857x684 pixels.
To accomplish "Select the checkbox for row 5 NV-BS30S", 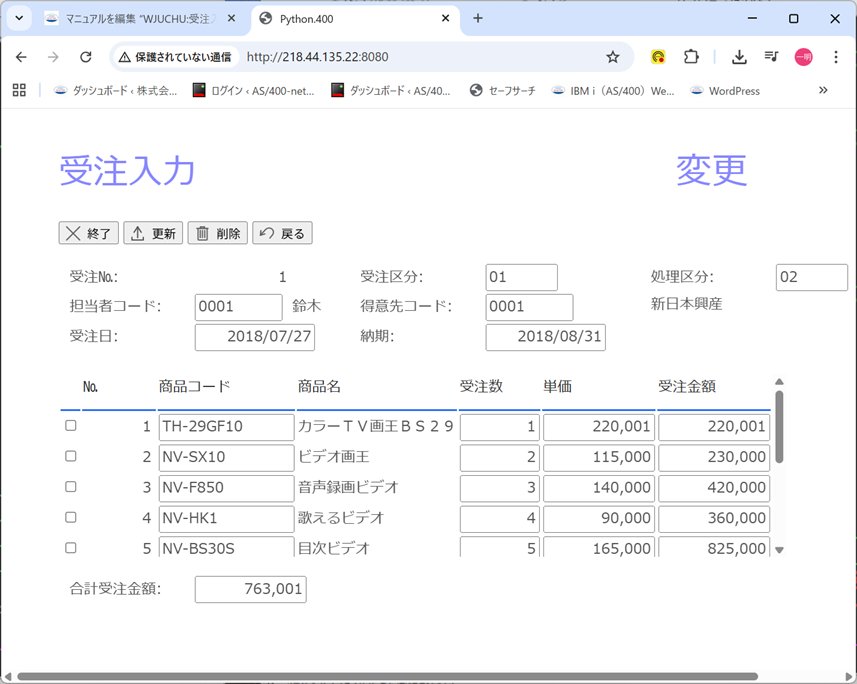I will pyautogui.click(x=70, y=548).
